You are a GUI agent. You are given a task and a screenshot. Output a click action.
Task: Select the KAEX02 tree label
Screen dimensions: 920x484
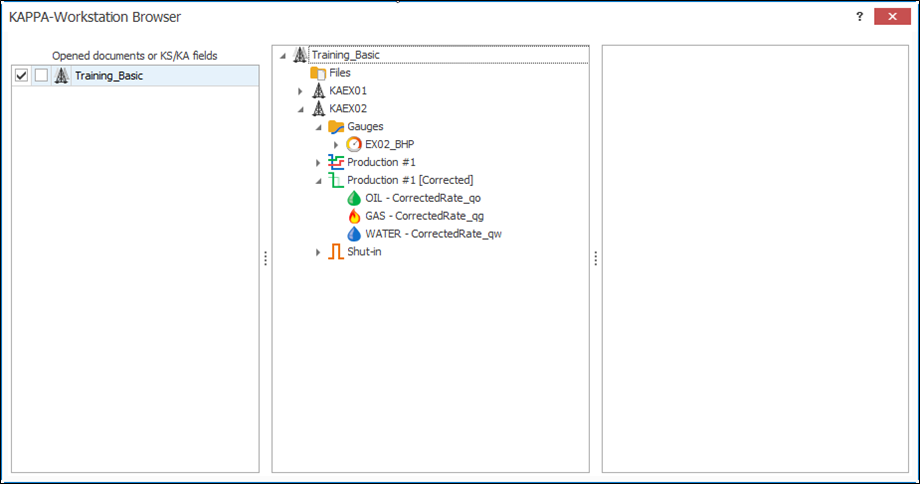click(348, 109)
